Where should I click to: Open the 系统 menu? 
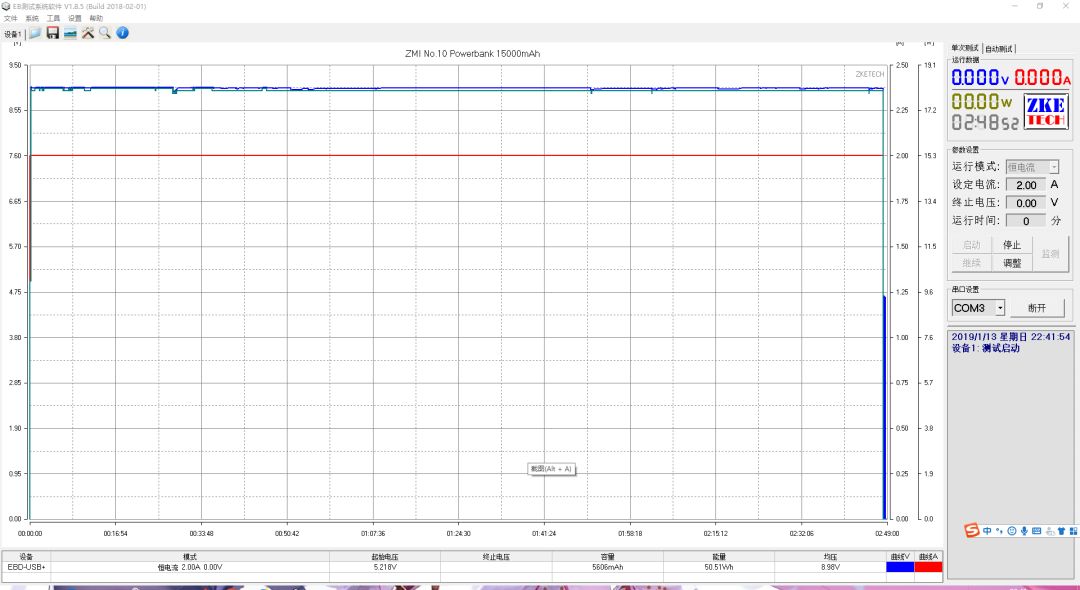click(x=32, y=19)
